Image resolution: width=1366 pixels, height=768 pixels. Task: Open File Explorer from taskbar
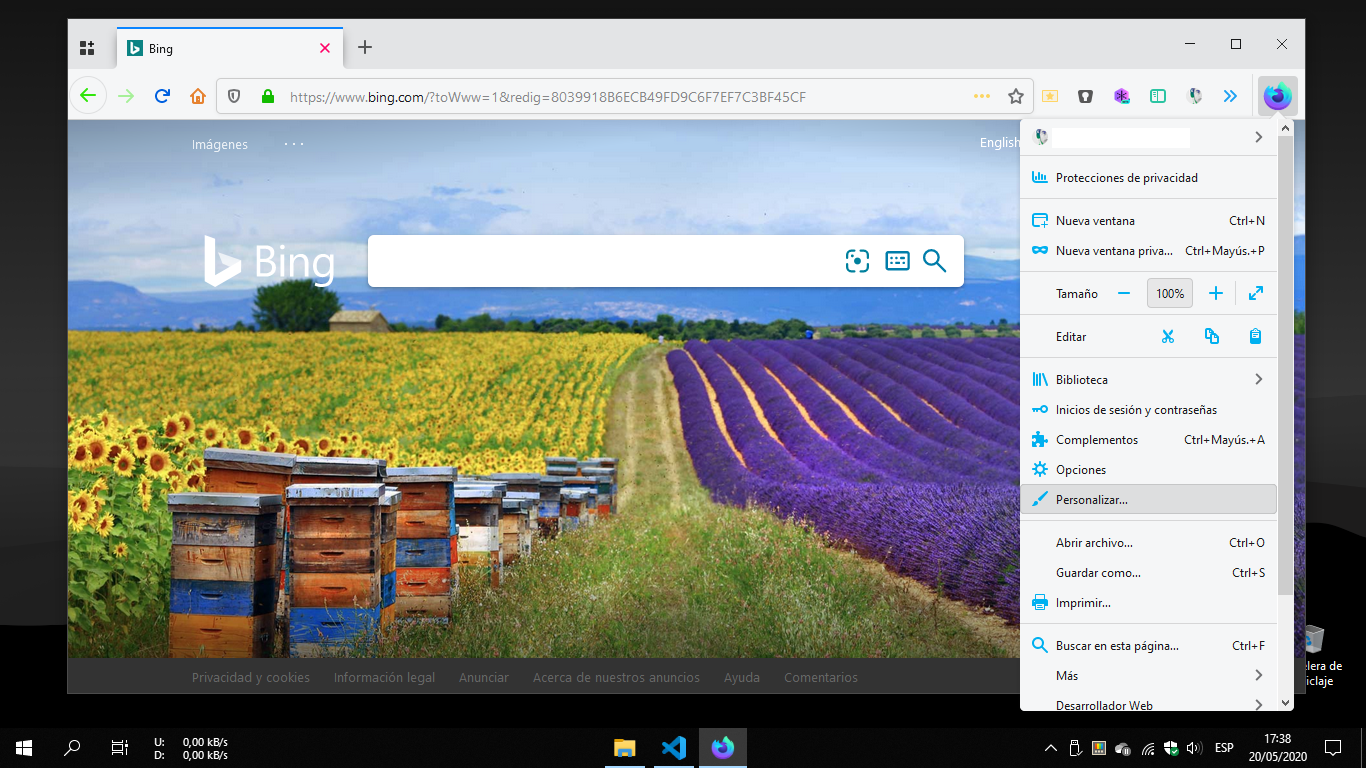click(x=625, y=747)
